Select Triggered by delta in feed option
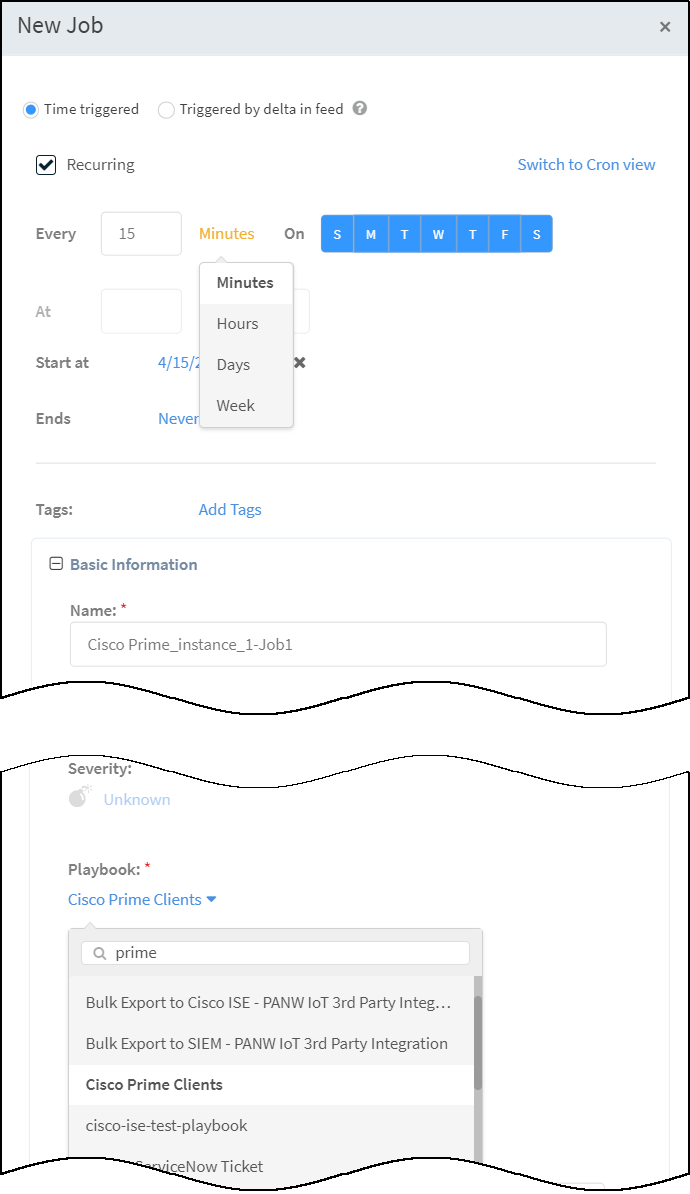This screenshot has height=1194, width=690. point(166,110)
